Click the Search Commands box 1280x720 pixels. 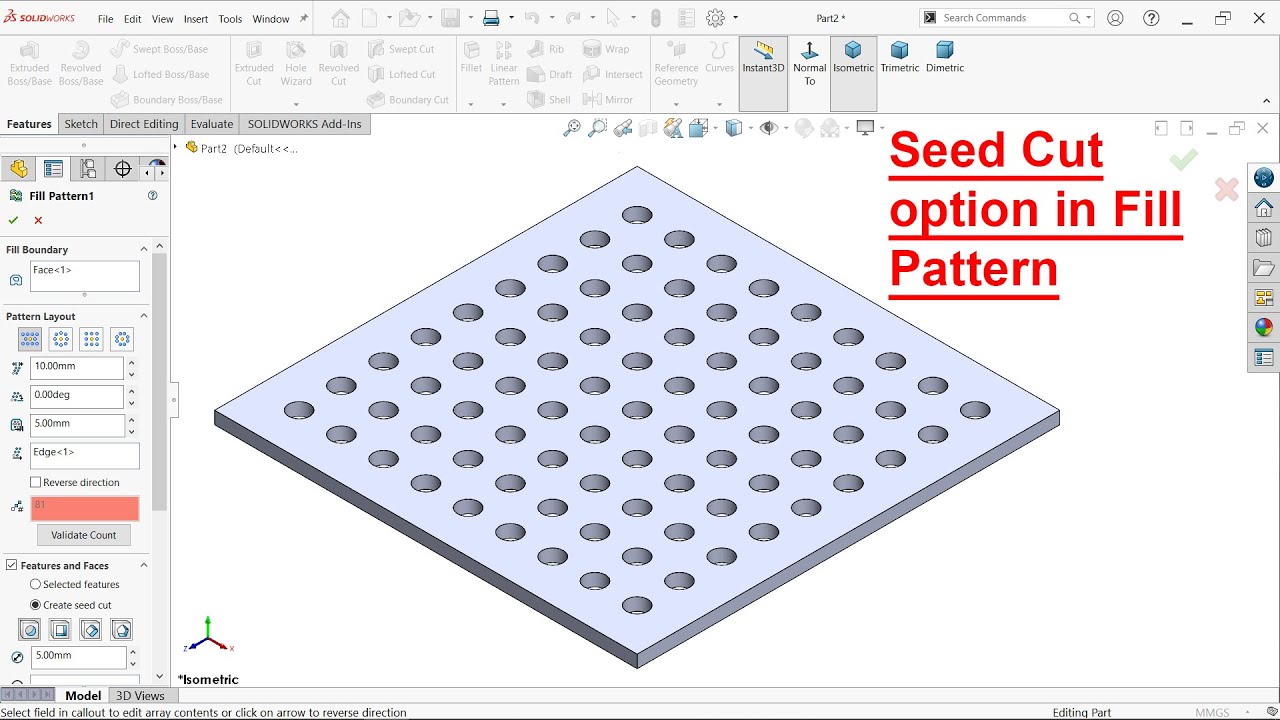tap(1007, 18)
